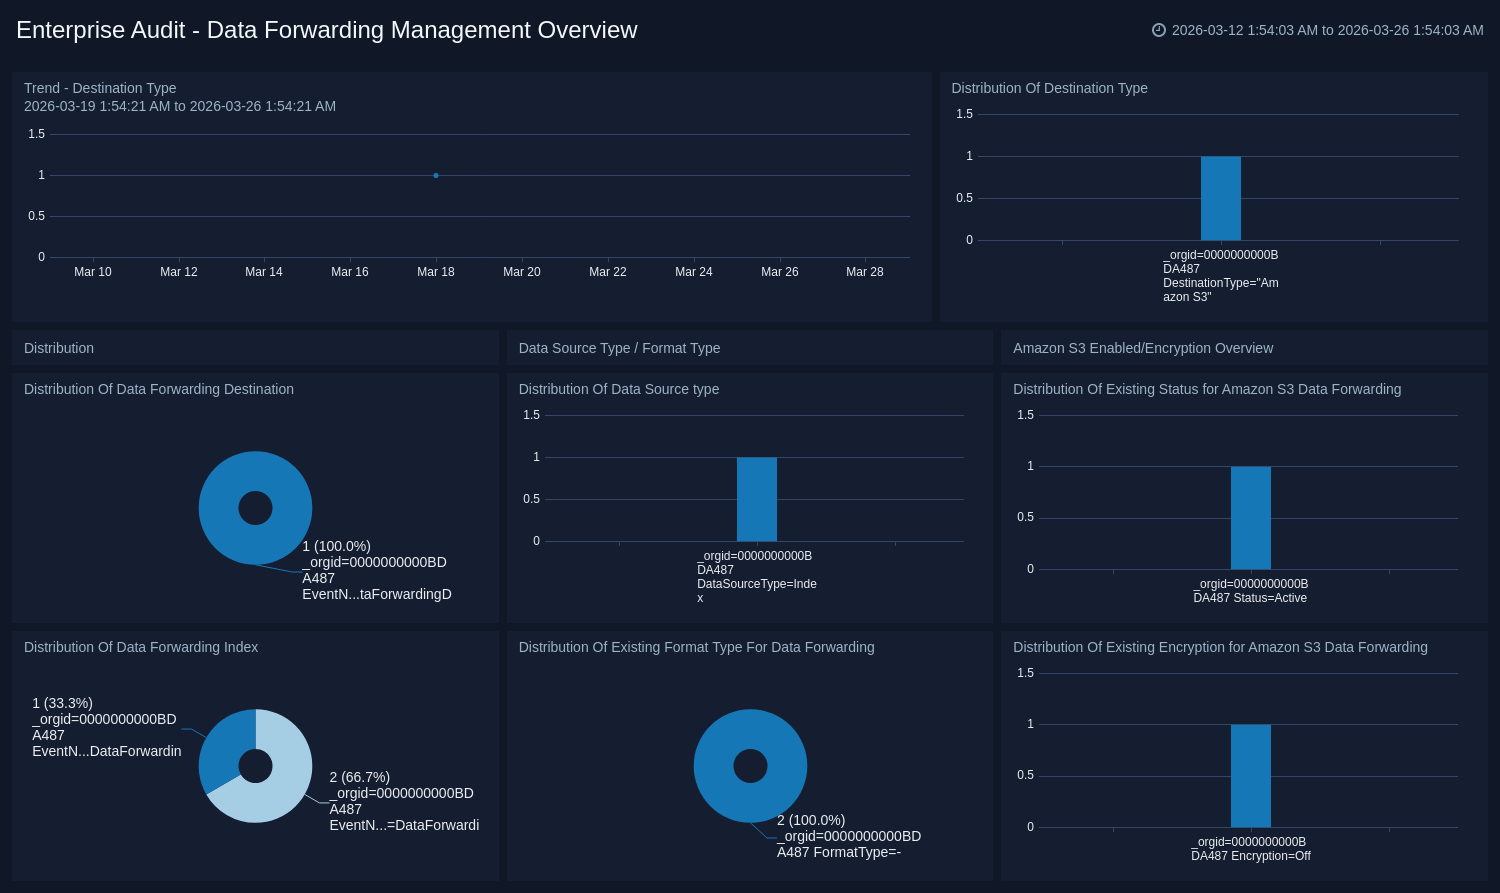Screen dimensions: 1500x893
Task: Open the dashboard time range selector
Action: pos(1327,30)
